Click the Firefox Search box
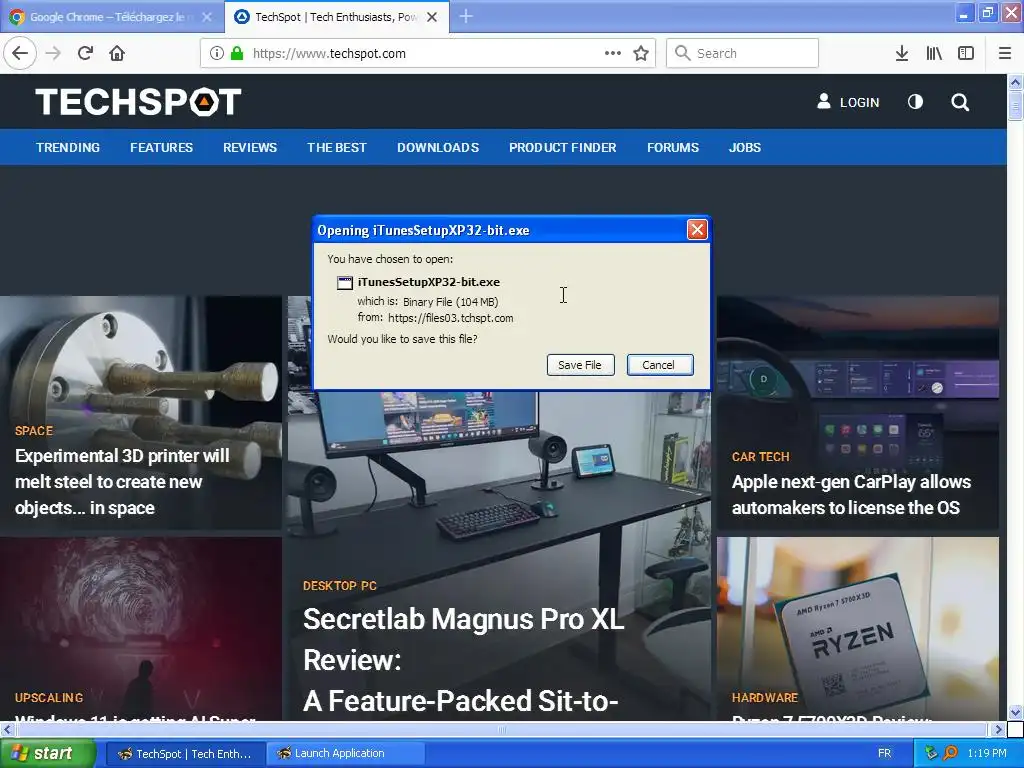This screenshot has height=768, width=1024. [743, 53]
